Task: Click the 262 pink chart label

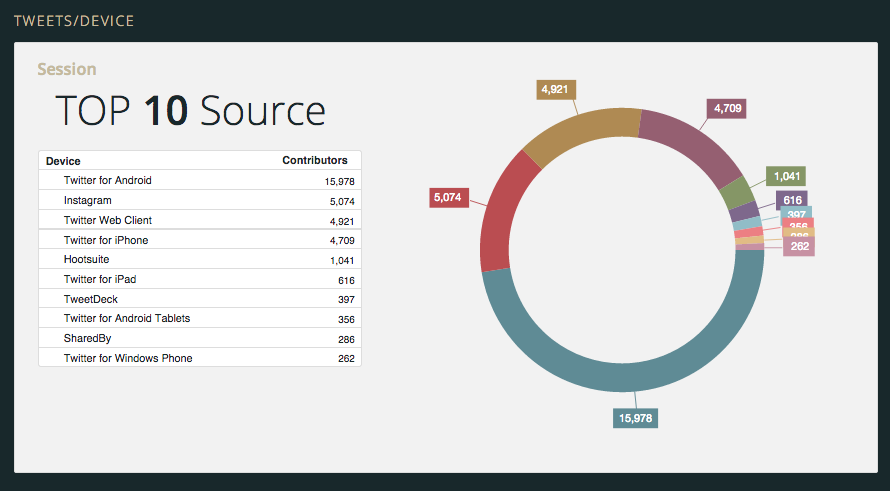Action: pyautogui.click(x=799, y=246)
